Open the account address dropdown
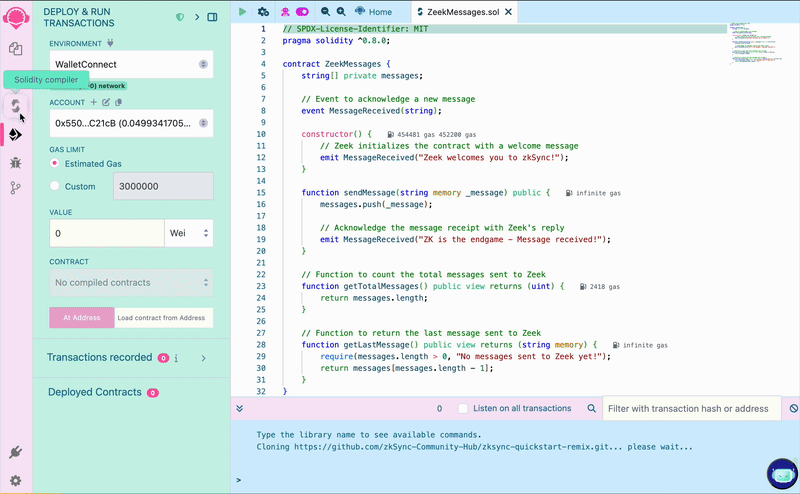The image size is (800, 494). click(x=131, y=123)
